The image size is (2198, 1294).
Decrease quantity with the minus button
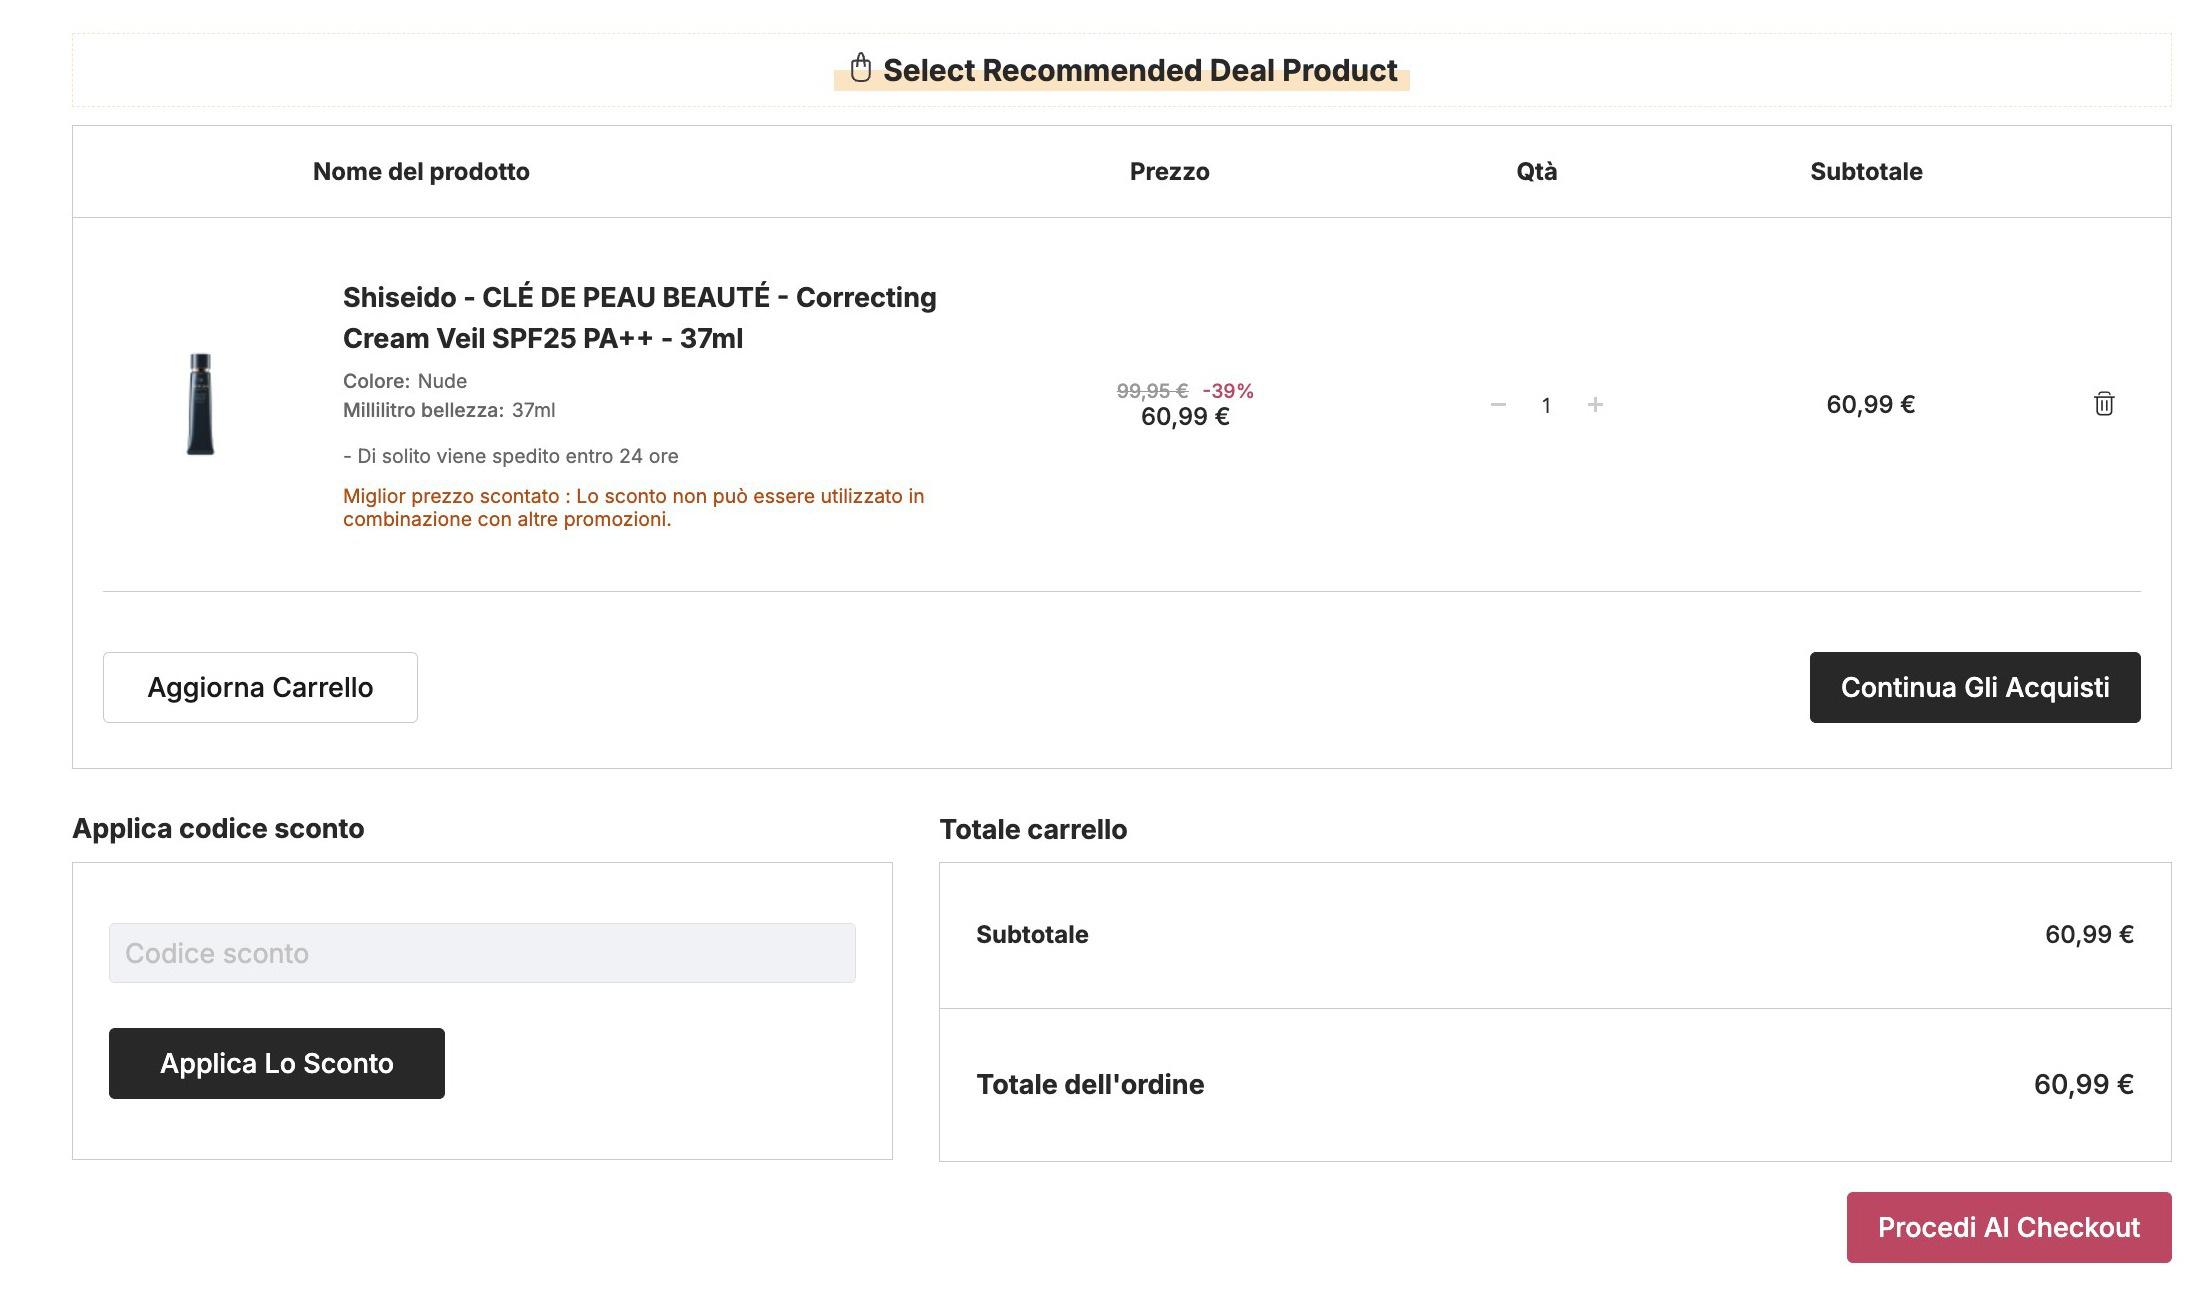coord(1498,405)
